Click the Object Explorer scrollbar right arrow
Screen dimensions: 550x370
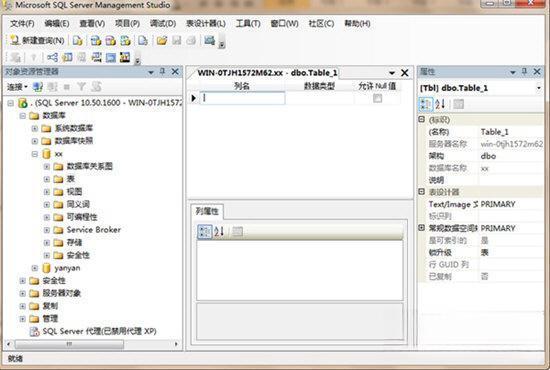[176, 344]
